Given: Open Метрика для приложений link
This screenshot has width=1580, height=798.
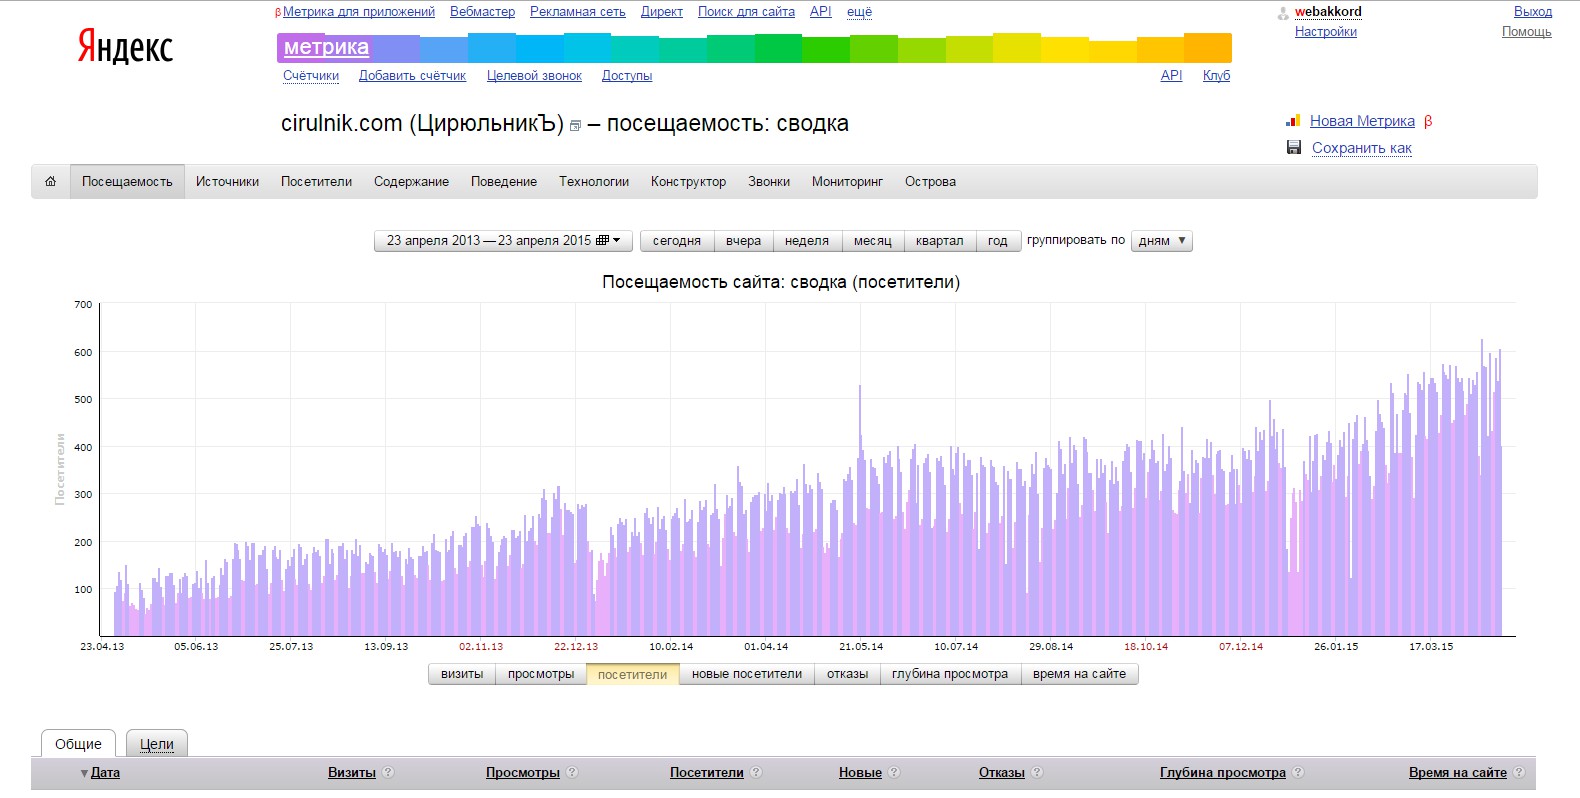Looking at the screenshot, I should pos(359,12).
